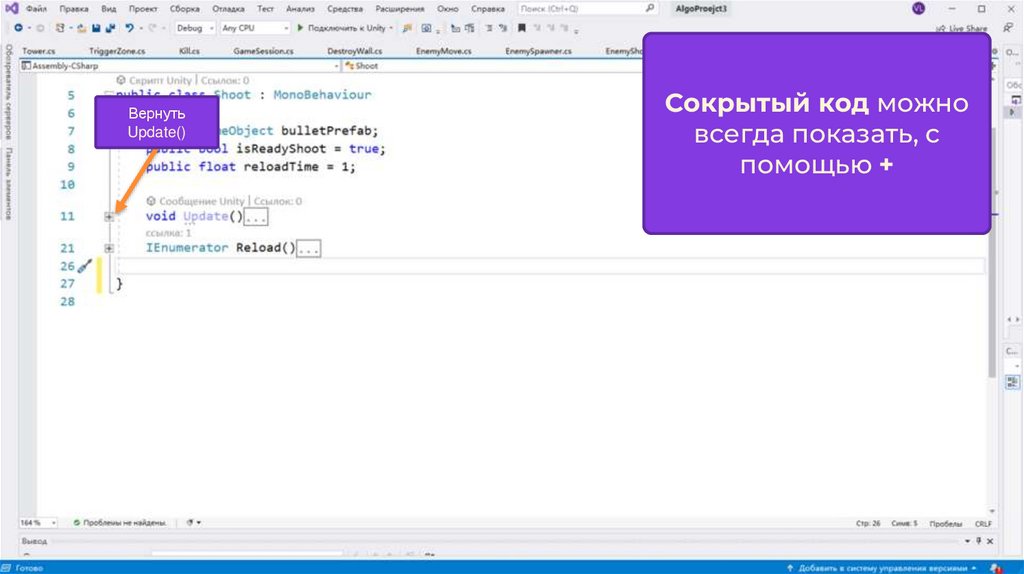Click the screwdriver quick action icon on line 26
The image size is (1024, 574).
[x=84, y=266]
